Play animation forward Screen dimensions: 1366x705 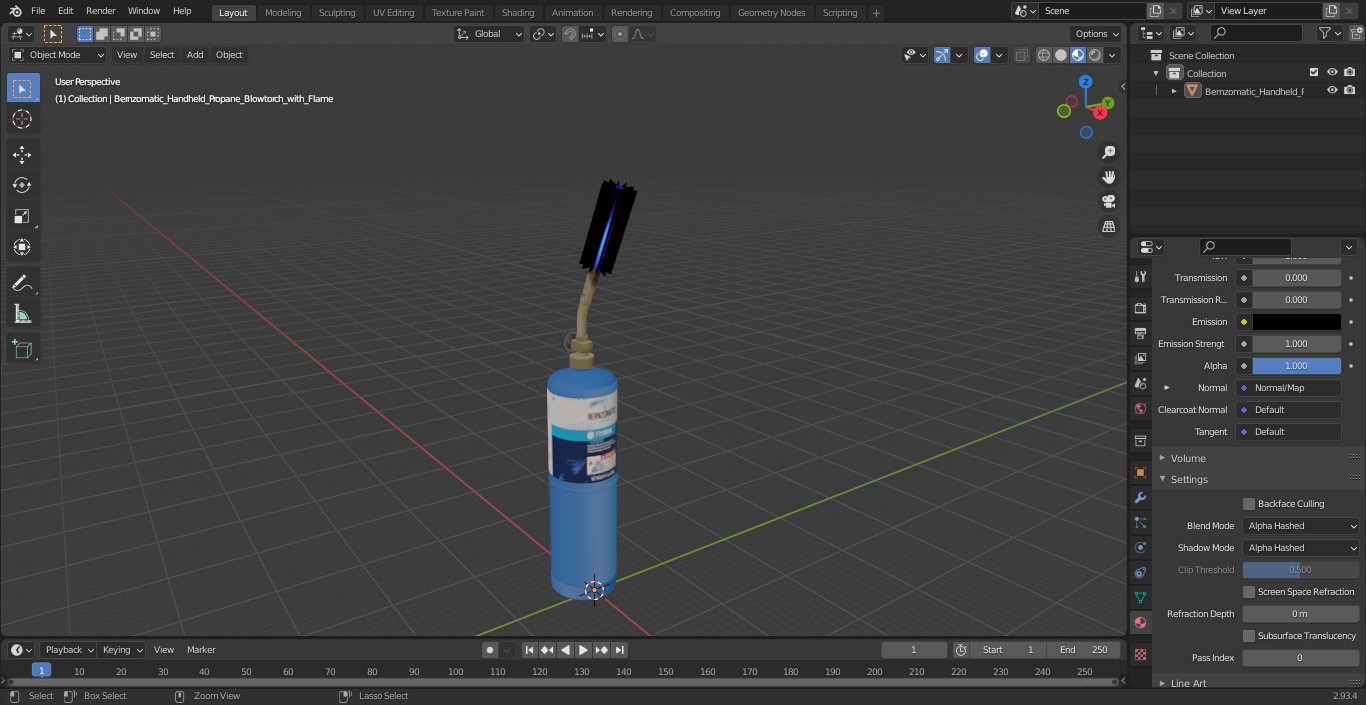point(583,650)
